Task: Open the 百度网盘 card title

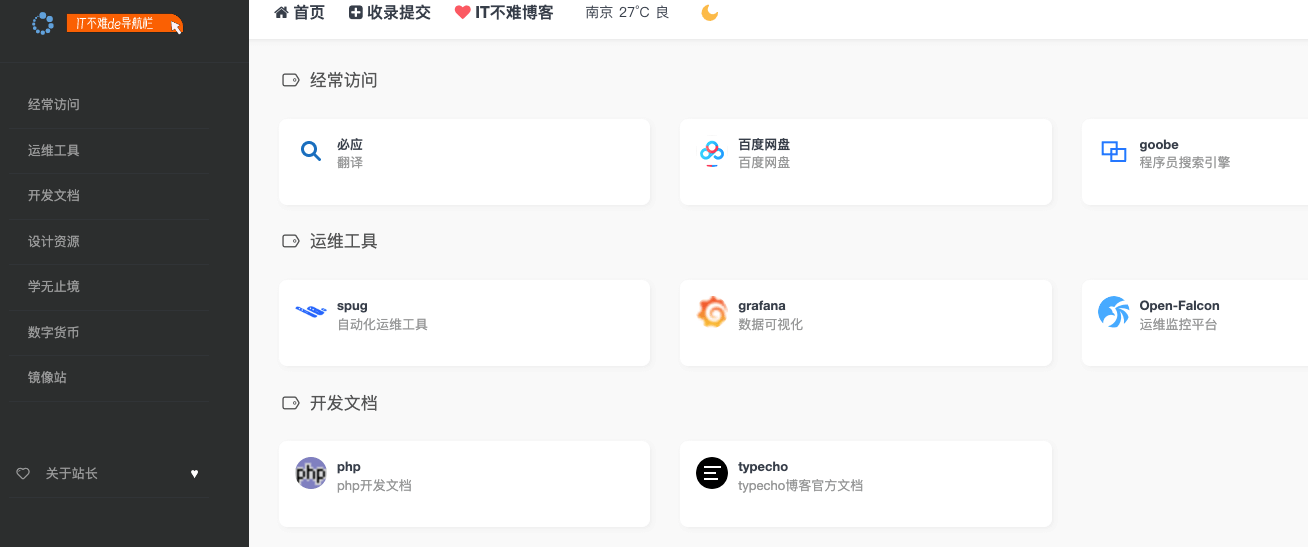Action: click(764, 145)
